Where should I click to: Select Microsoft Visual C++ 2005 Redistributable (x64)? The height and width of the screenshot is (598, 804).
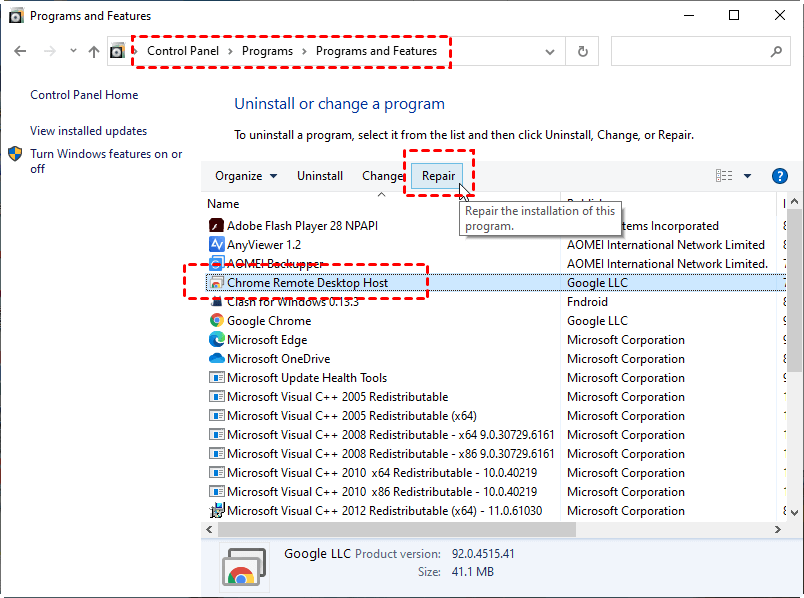coord(352,415)
